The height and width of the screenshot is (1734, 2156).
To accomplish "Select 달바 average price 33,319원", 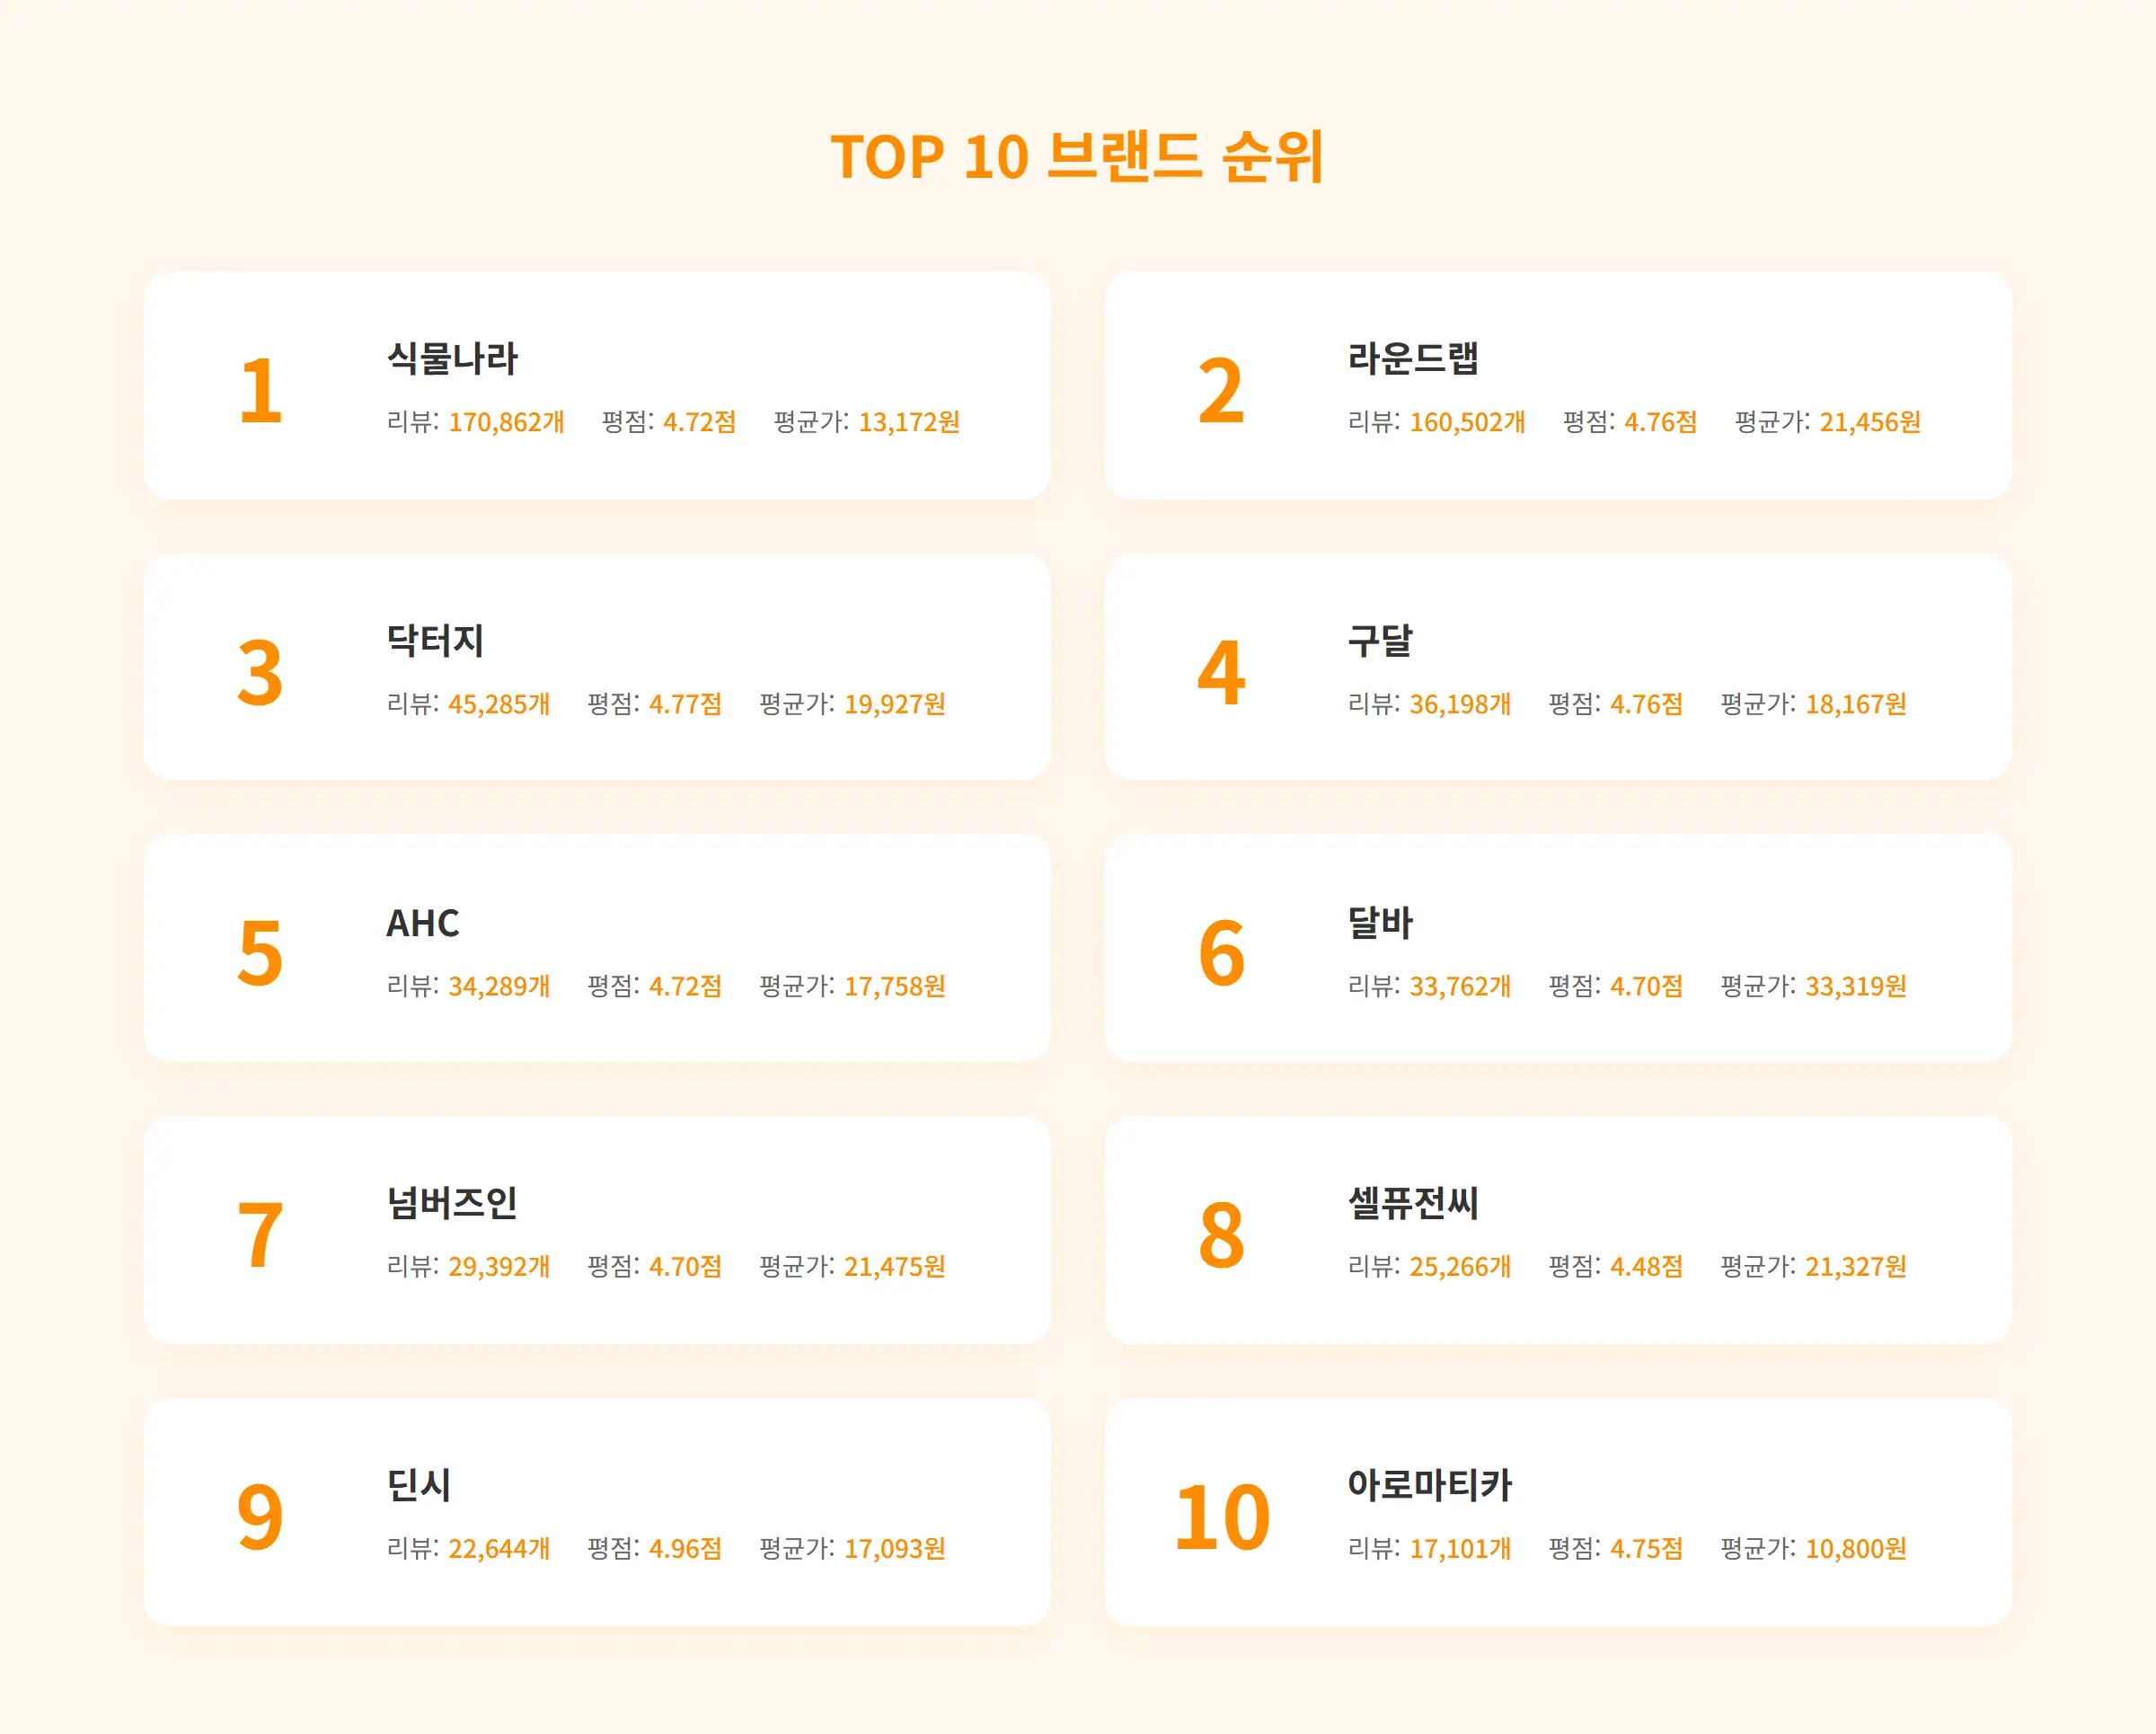I will [1855, 986].
